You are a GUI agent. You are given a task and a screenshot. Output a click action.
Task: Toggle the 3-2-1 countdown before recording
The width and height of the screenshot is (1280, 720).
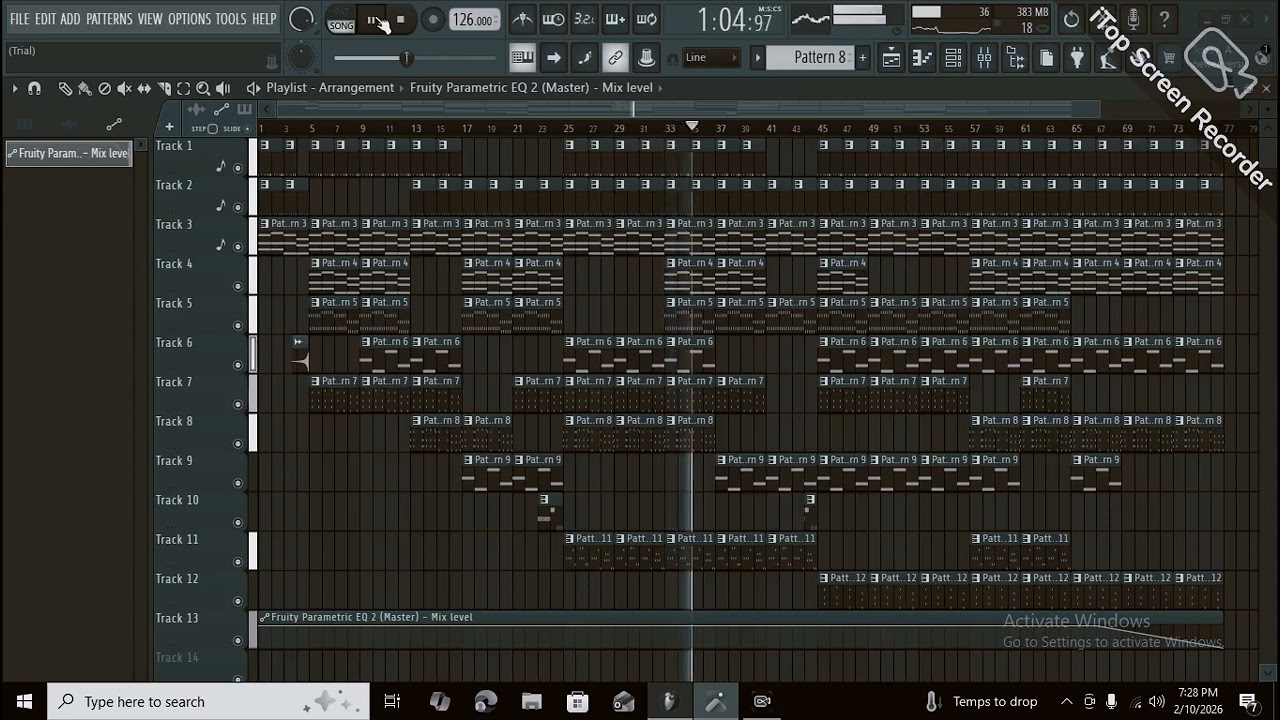584,19
